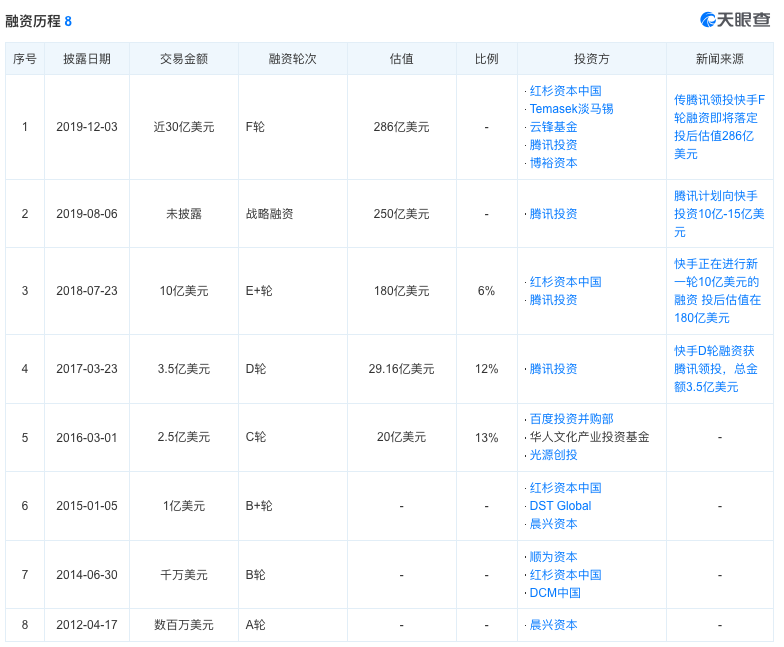
Task: Select amount cell 千万美元
Action: coord(184,575)
